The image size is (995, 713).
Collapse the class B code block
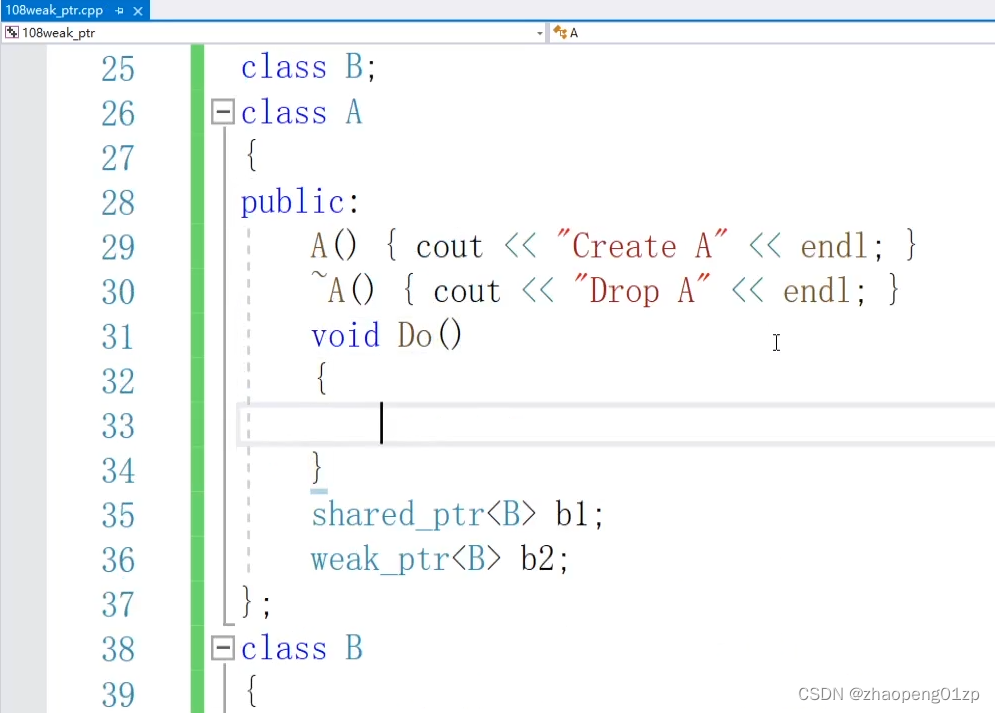(x=223, y=648)
